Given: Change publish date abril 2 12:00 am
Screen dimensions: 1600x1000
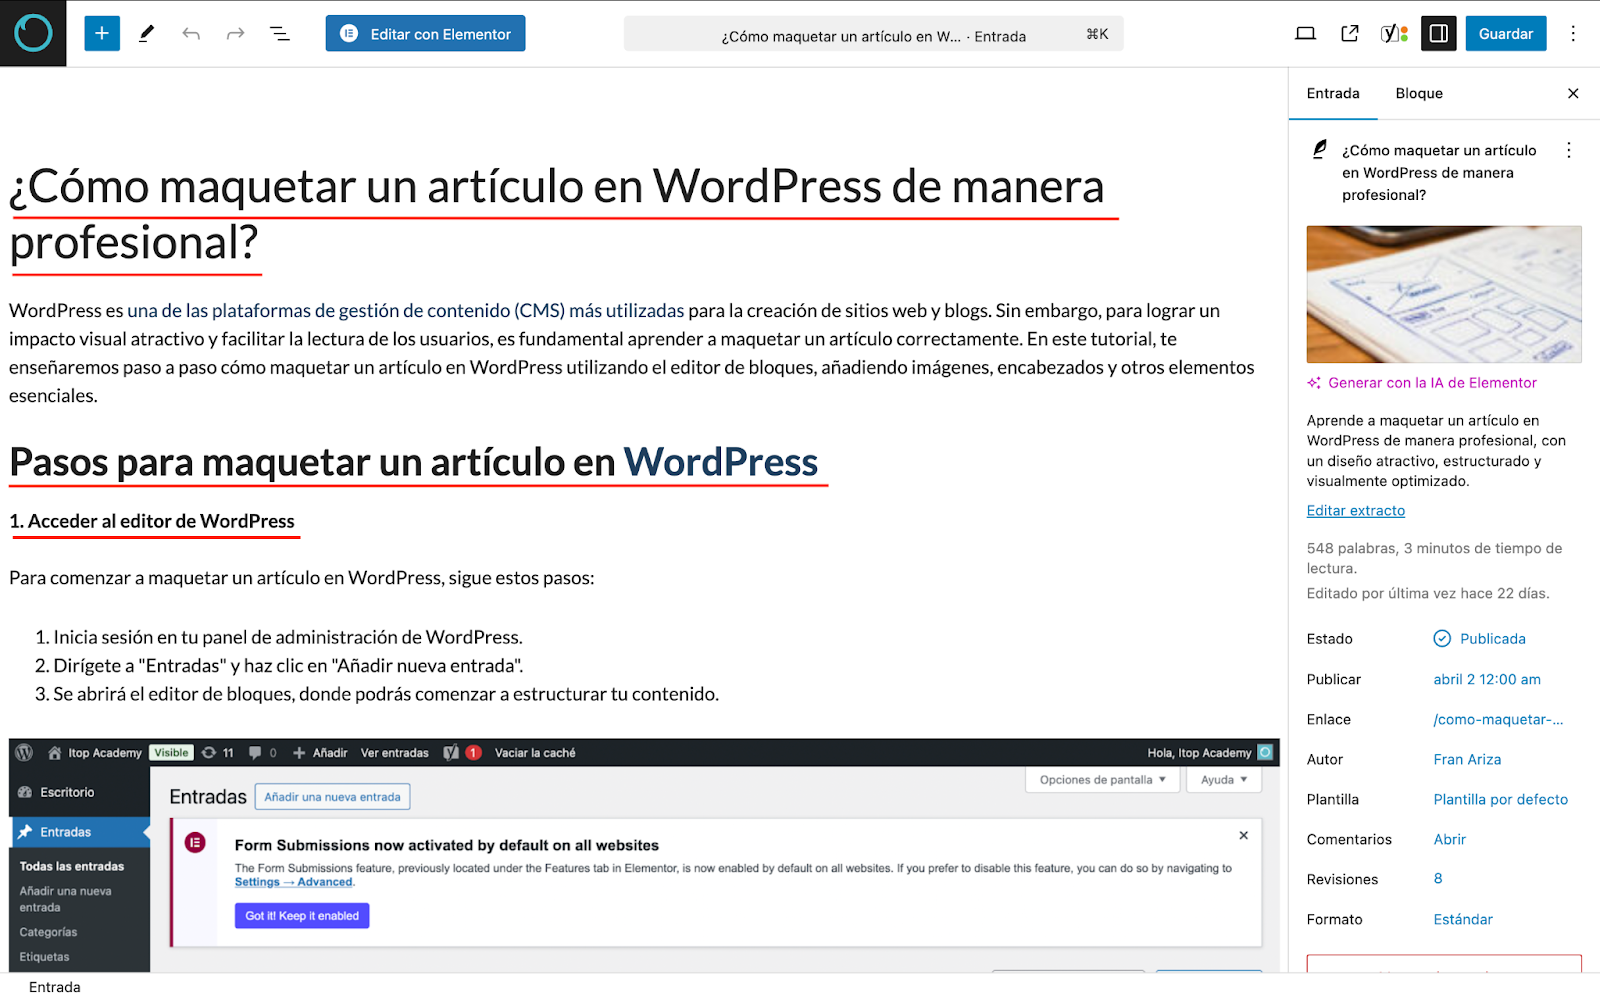Looking at the screenshot, I should point(1487,679).
